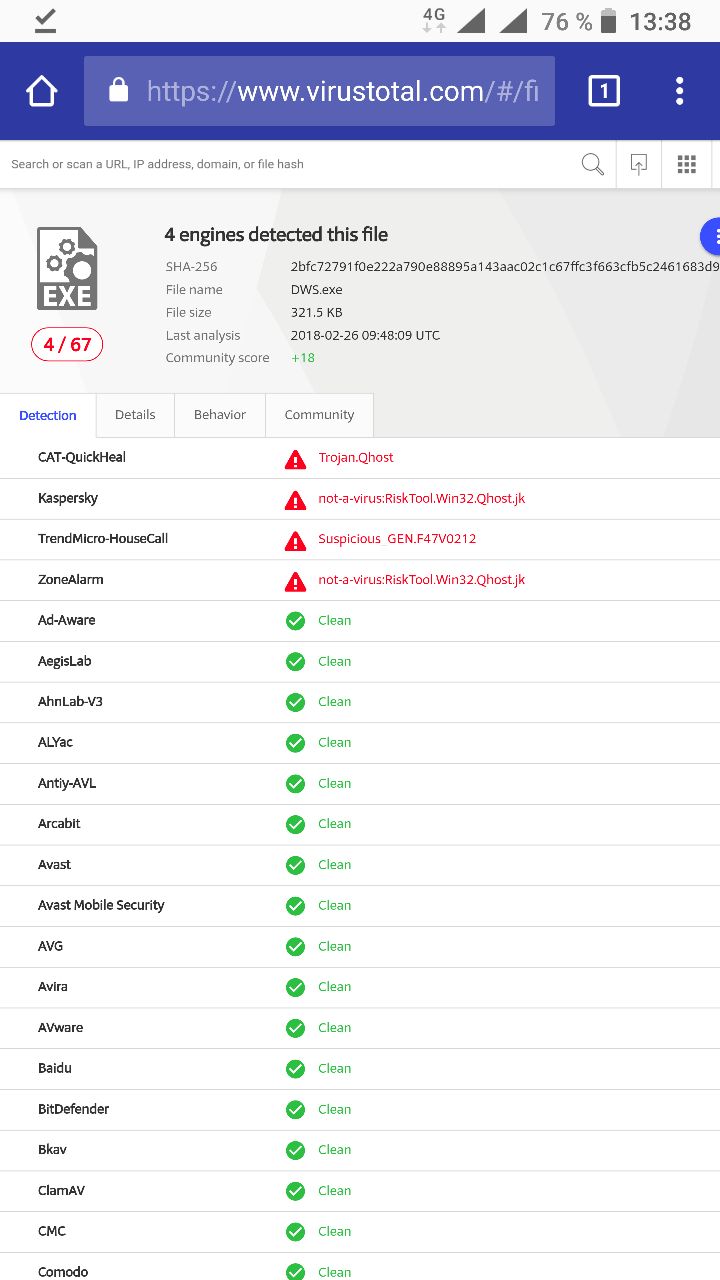Image resolution: width=720 pixels, height=1280 pixels.
Task: Click the '4 engines detected this file' heading
Action: pyautogui.click(x=276, y=235)
